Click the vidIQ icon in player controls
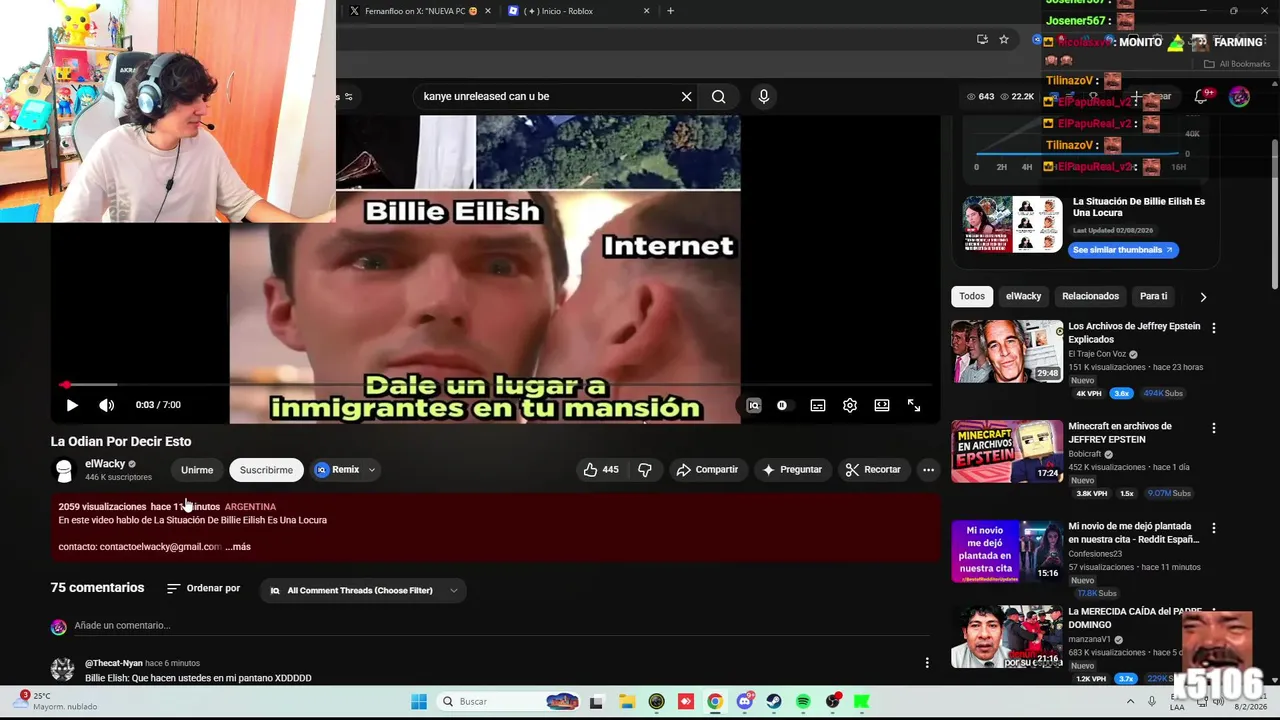1280x720 pixels. coord(754,405)
